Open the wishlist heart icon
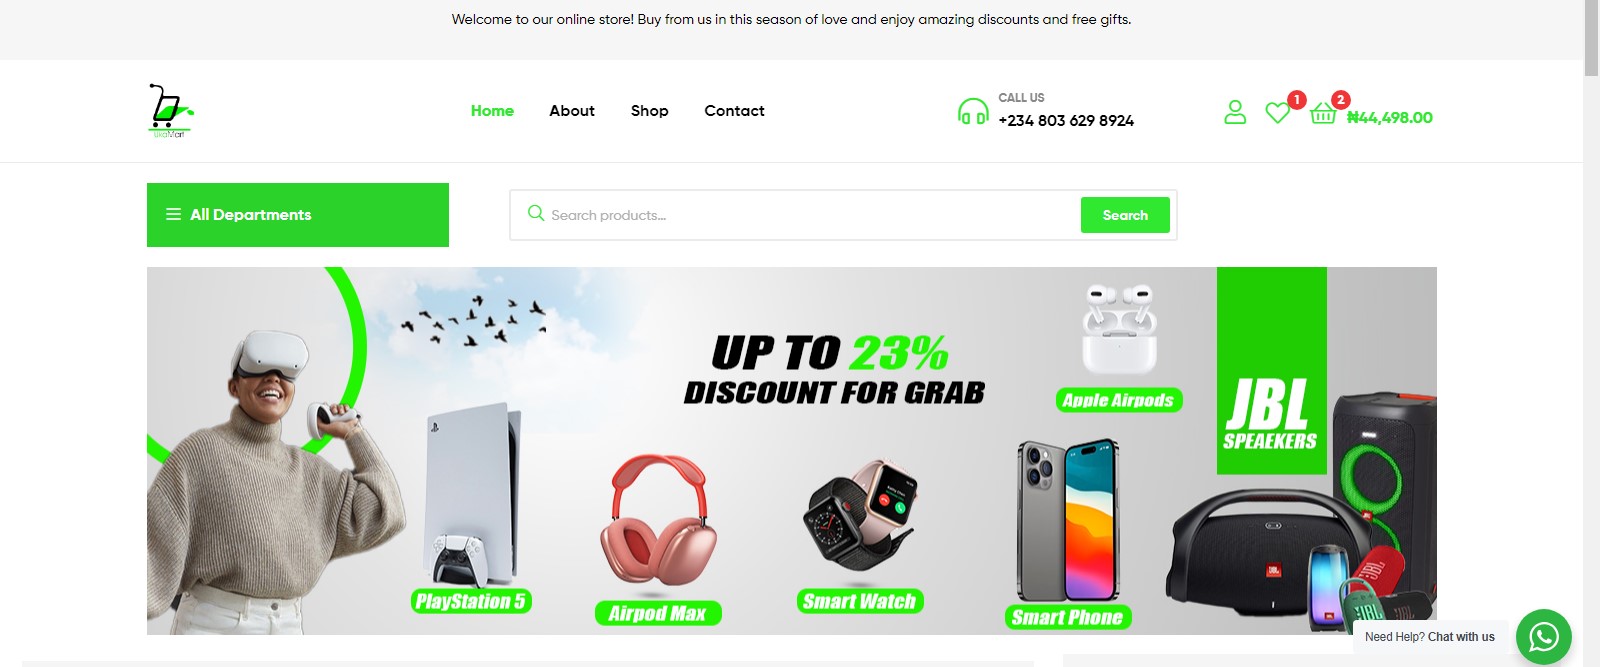 (1277, 113)
